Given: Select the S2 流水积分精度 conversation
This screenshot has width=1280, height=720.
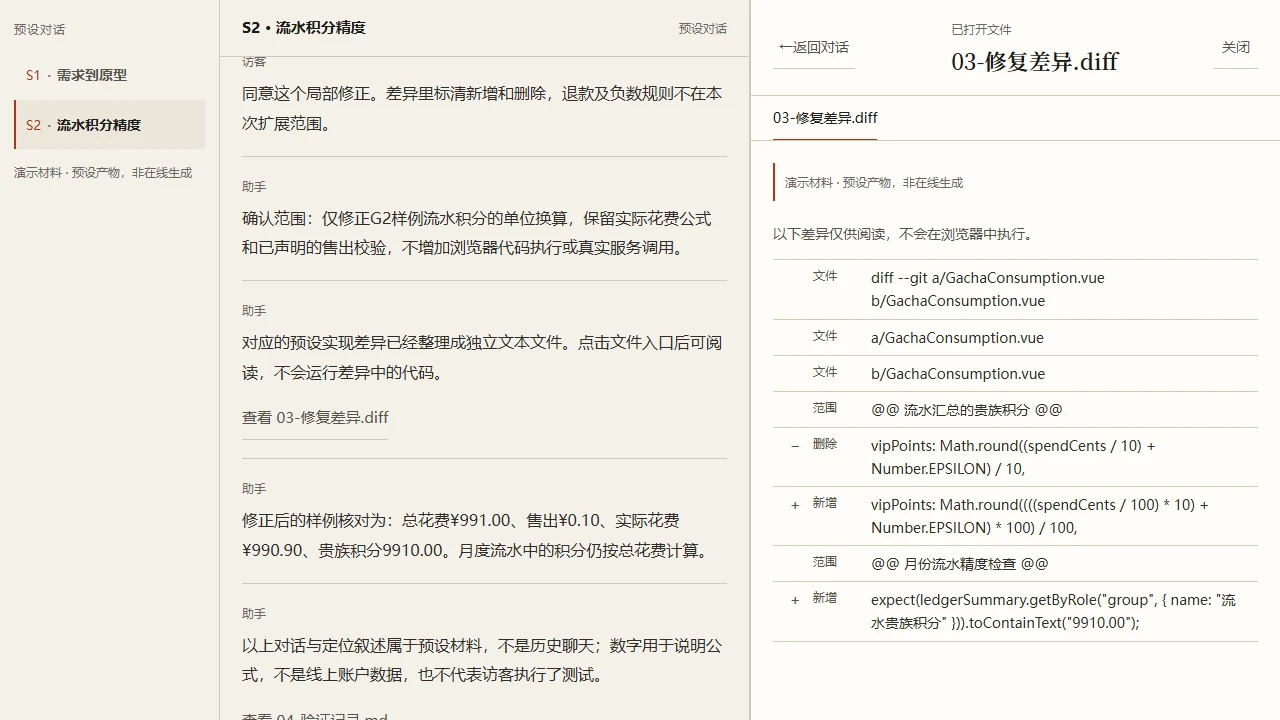Looking at the screenshot, I should point(109,125).
